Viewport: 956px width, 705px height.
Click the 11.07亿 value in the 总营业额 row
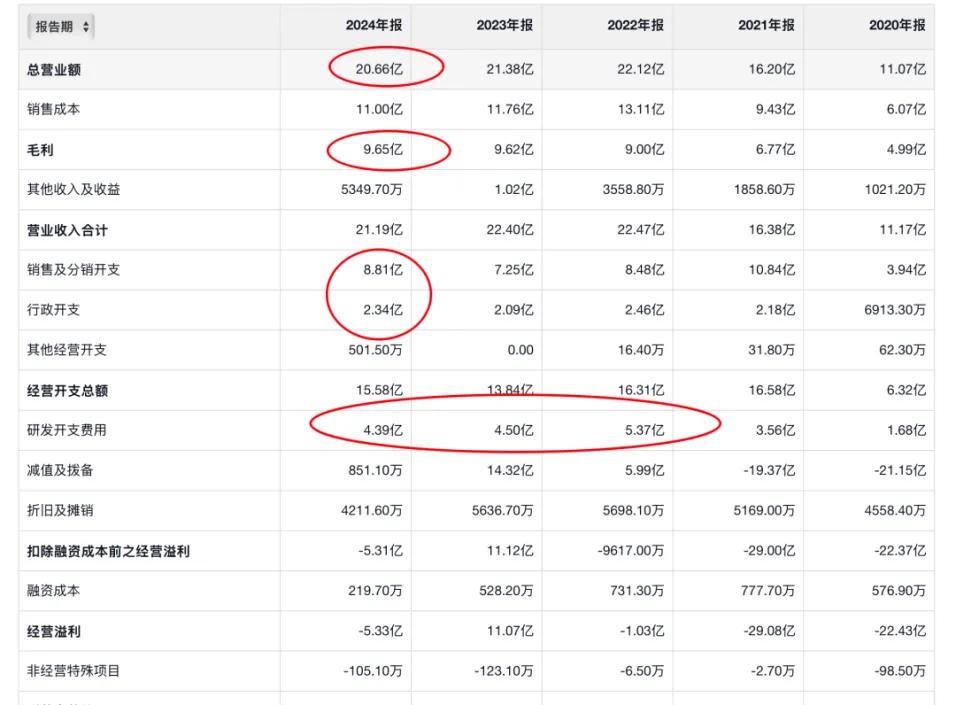tap(902, 70)
